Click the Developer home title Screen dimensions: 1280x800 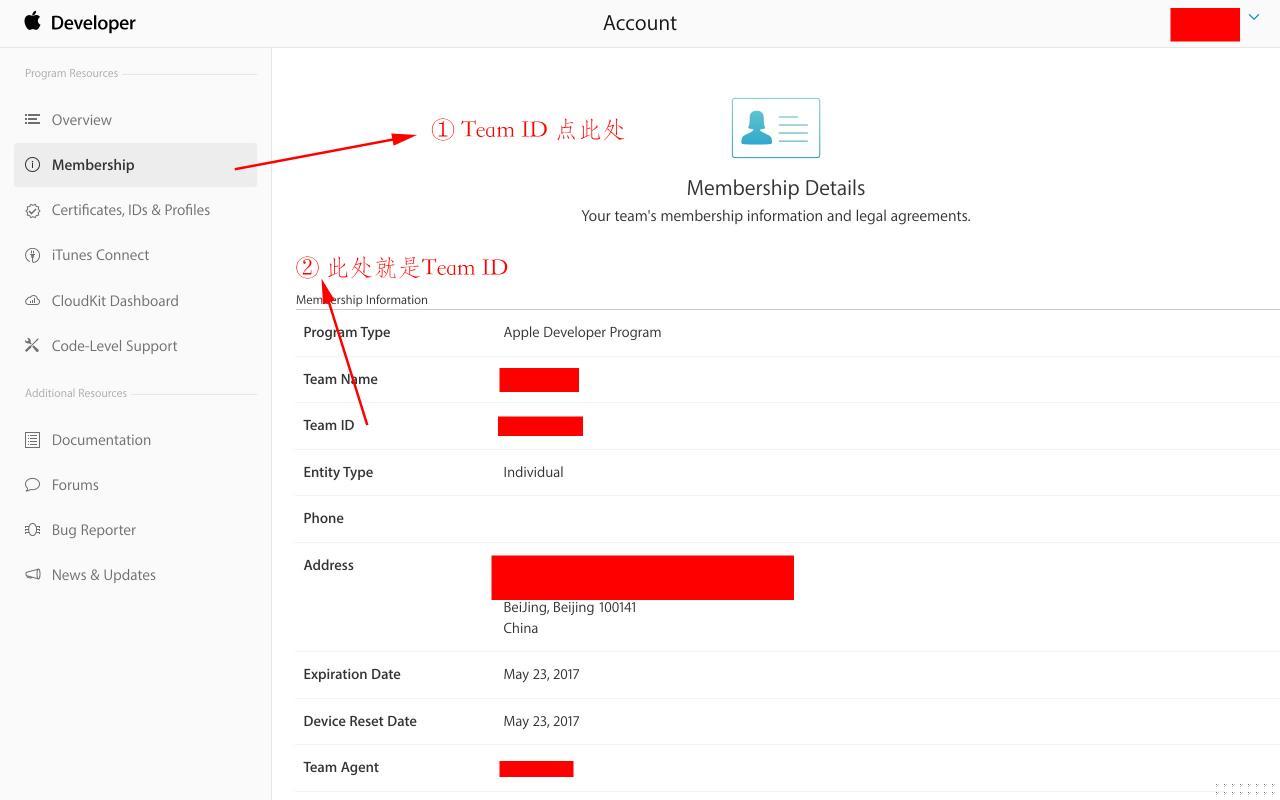(93, 23)
